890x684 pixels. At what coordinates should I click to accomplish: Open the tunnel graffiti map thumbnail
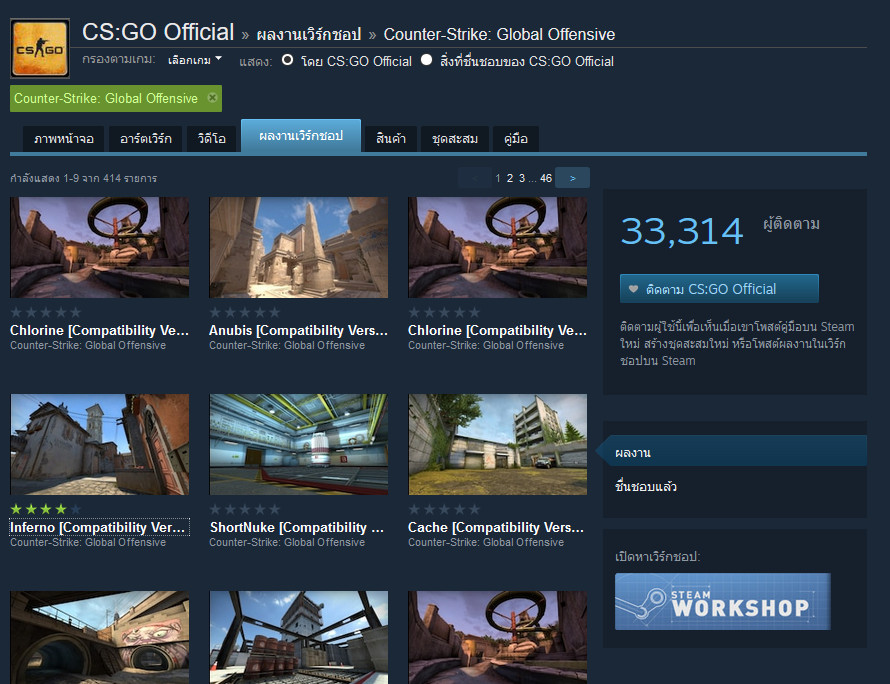100,637
